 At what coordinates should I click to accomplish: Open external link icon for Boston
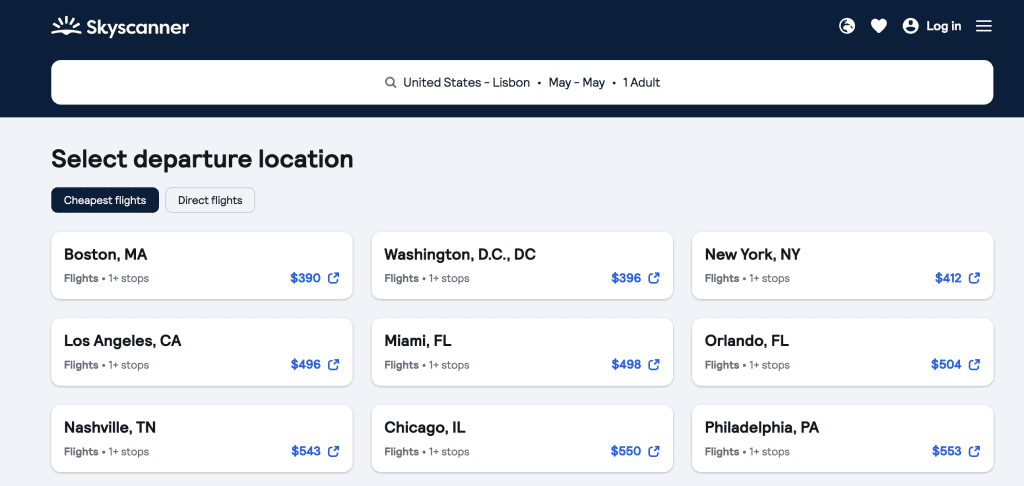coord(334,278)
